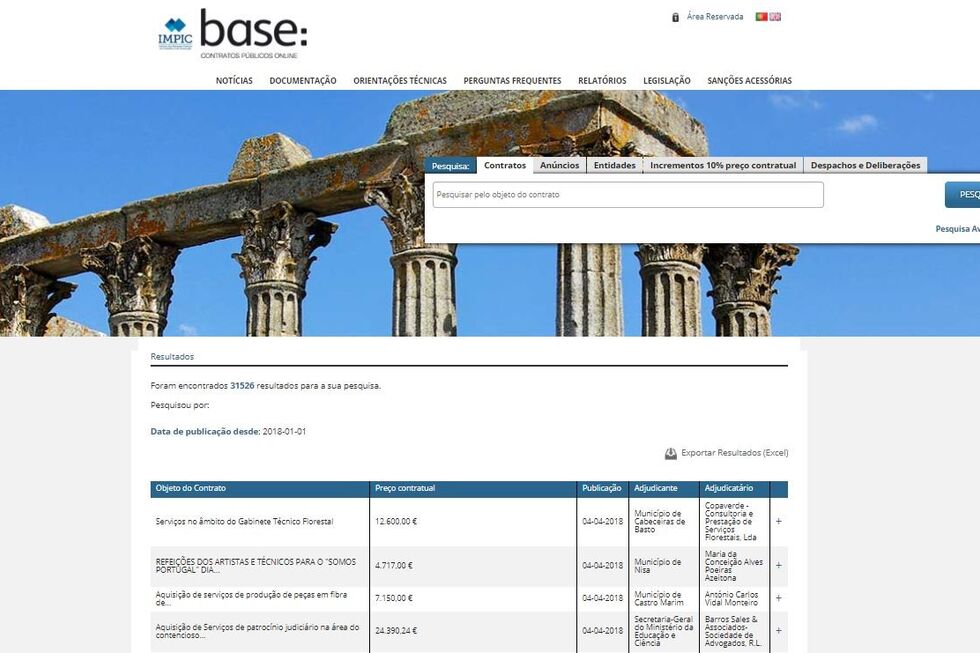Switch to Despachos e Deliberações tab
Viewport: 980px width, 653px height.
coord(865,165)
